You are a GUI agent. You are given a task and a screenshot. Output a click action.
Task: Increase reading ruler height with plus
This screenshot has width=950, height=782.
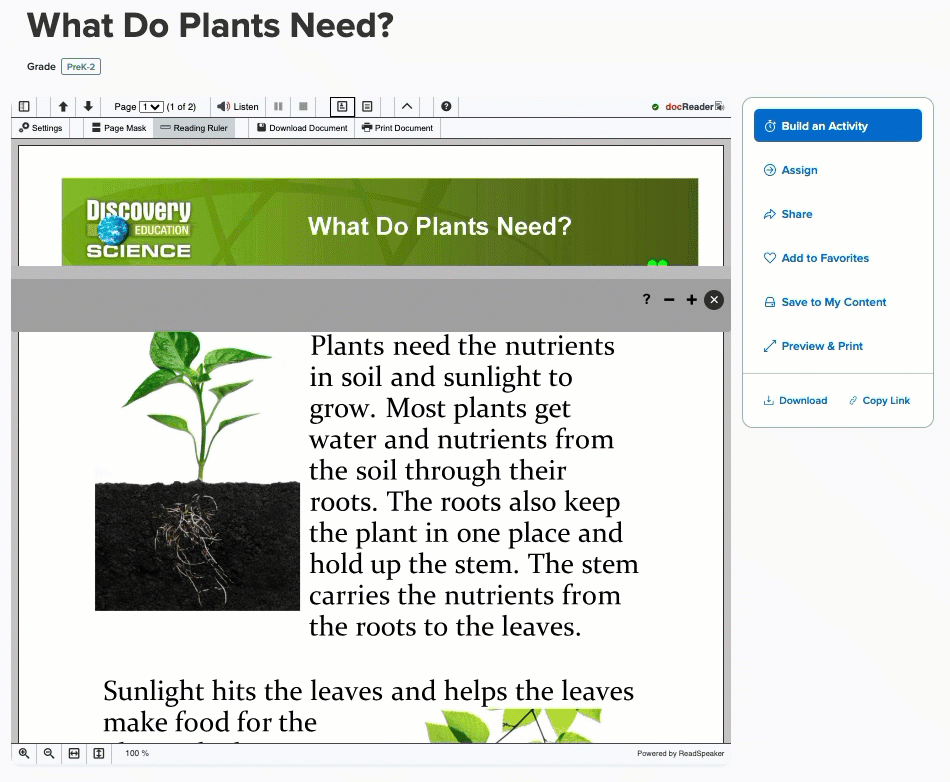click(691, 300)
